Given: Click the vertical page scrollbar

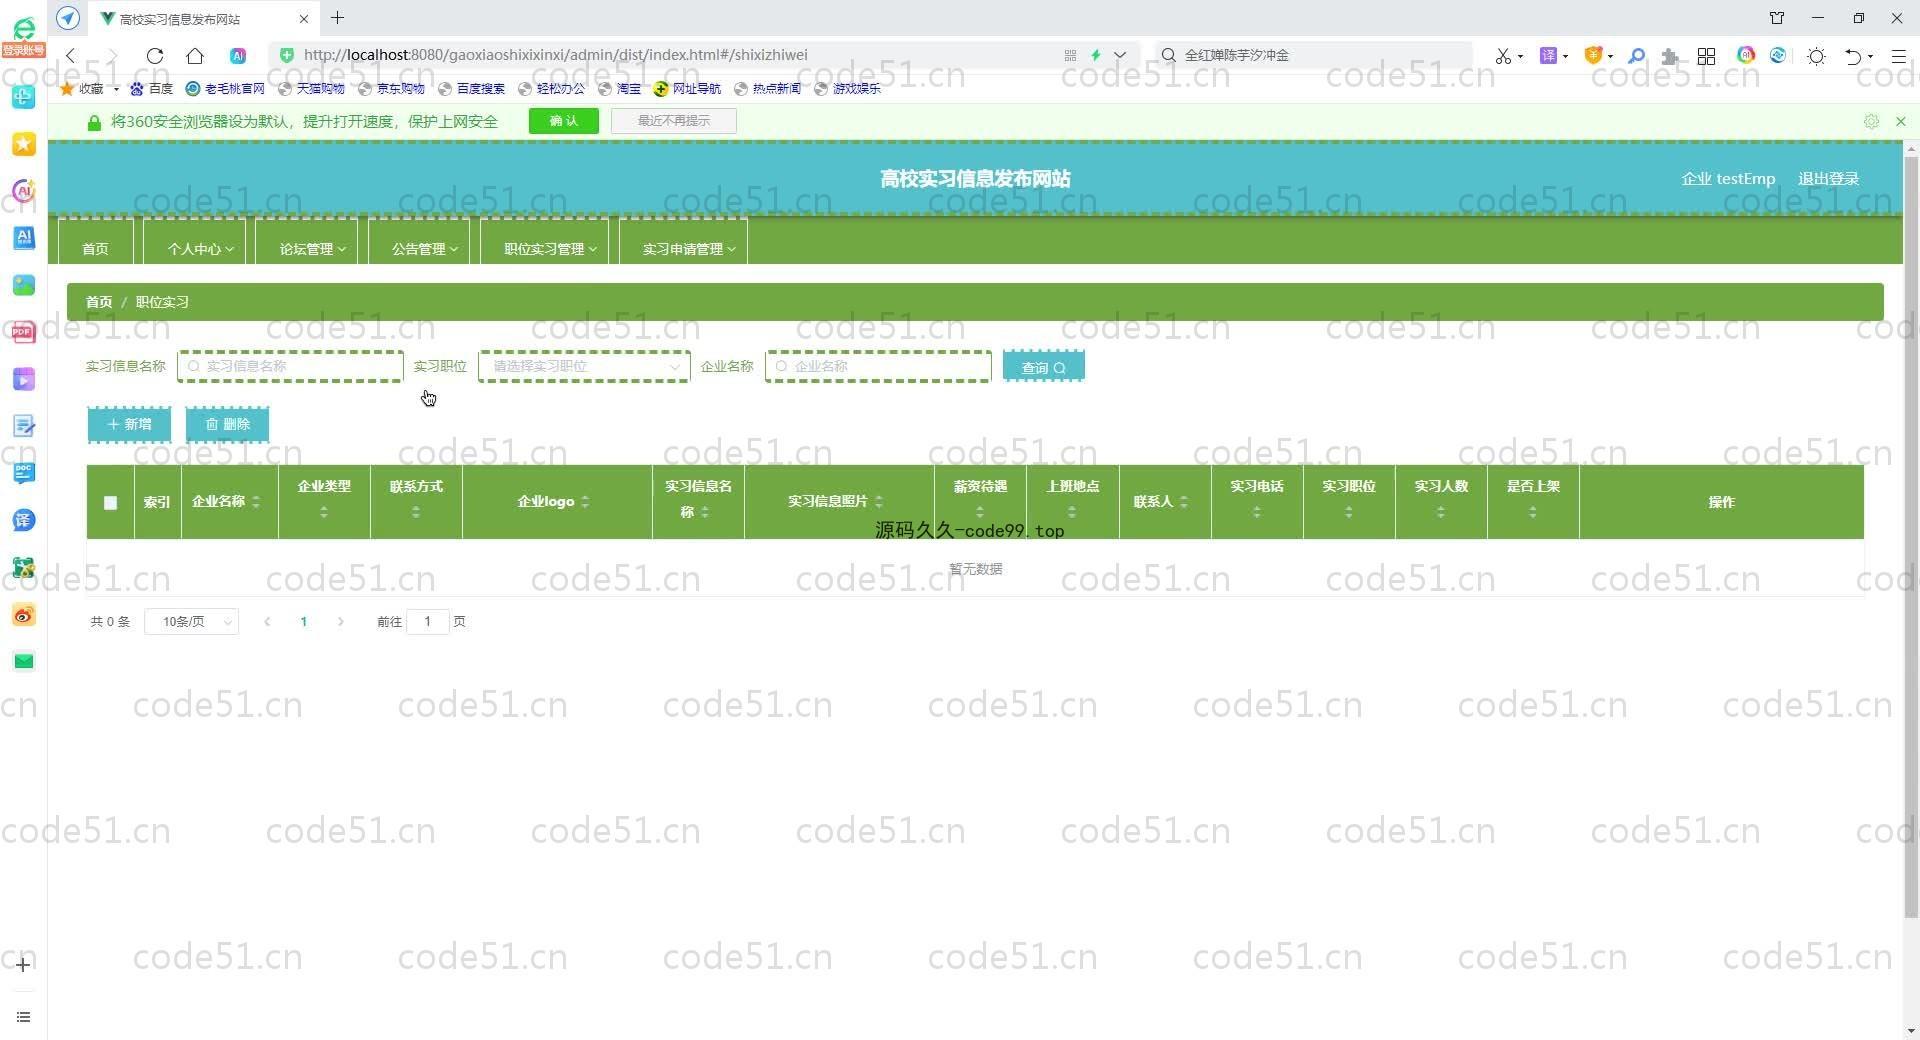Looking at the screenshot, I should coord(1911,535).
